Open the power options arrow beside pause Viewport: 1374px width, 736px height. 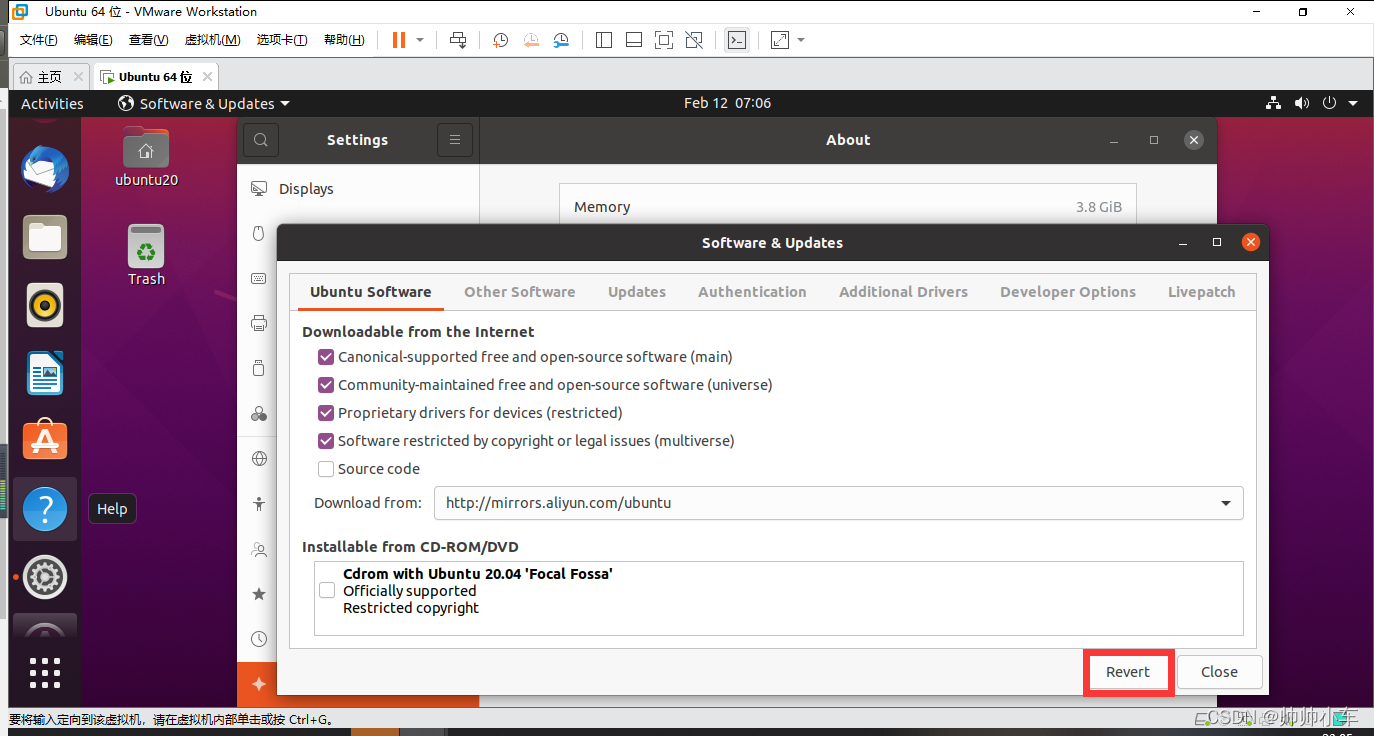click(x=420, y=40)
